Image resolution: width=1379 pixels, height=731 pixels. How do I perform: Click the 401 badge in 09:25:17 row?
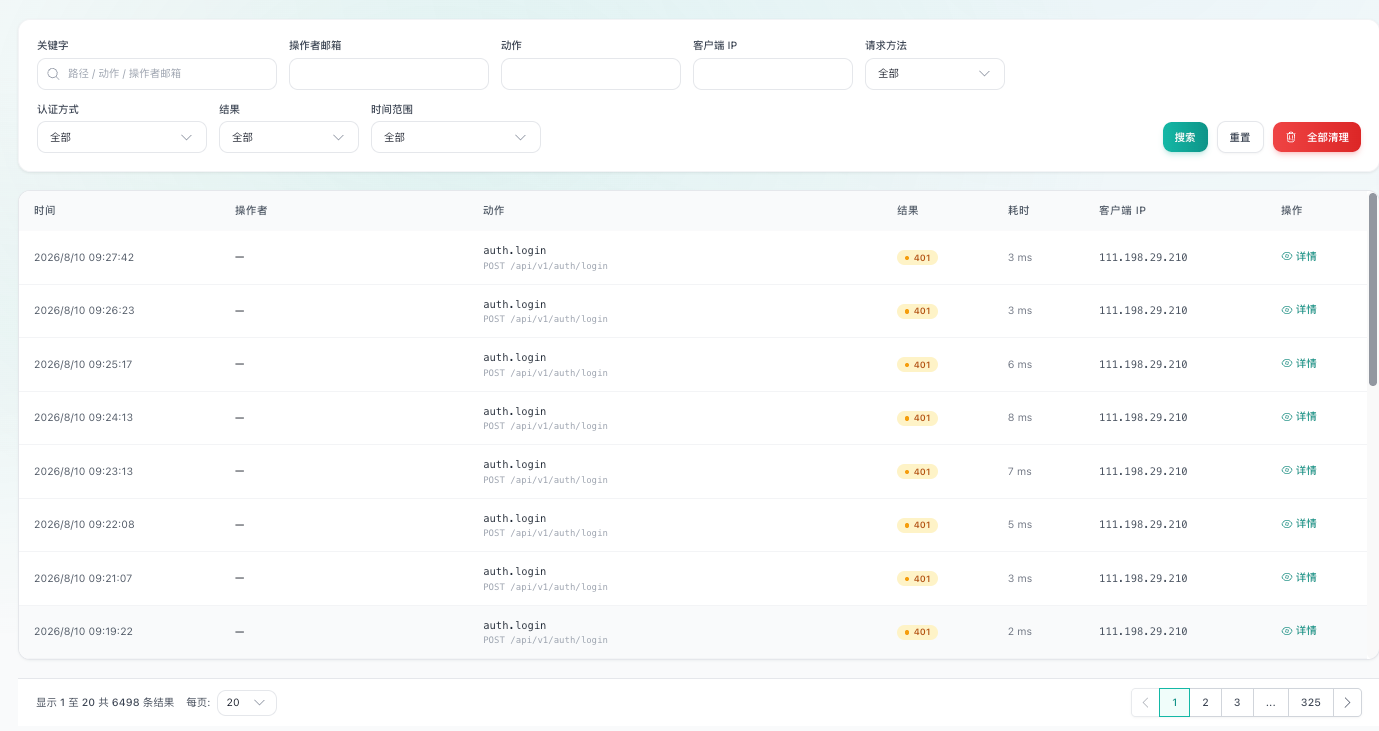917,365
